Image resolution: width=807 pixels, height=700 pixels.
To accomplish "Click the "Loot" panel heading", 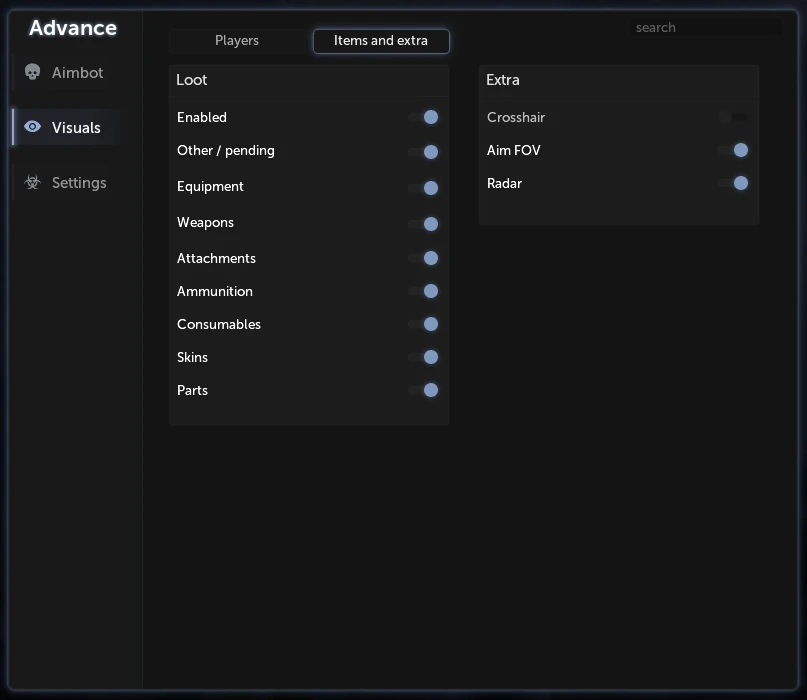I will (191, 80).
